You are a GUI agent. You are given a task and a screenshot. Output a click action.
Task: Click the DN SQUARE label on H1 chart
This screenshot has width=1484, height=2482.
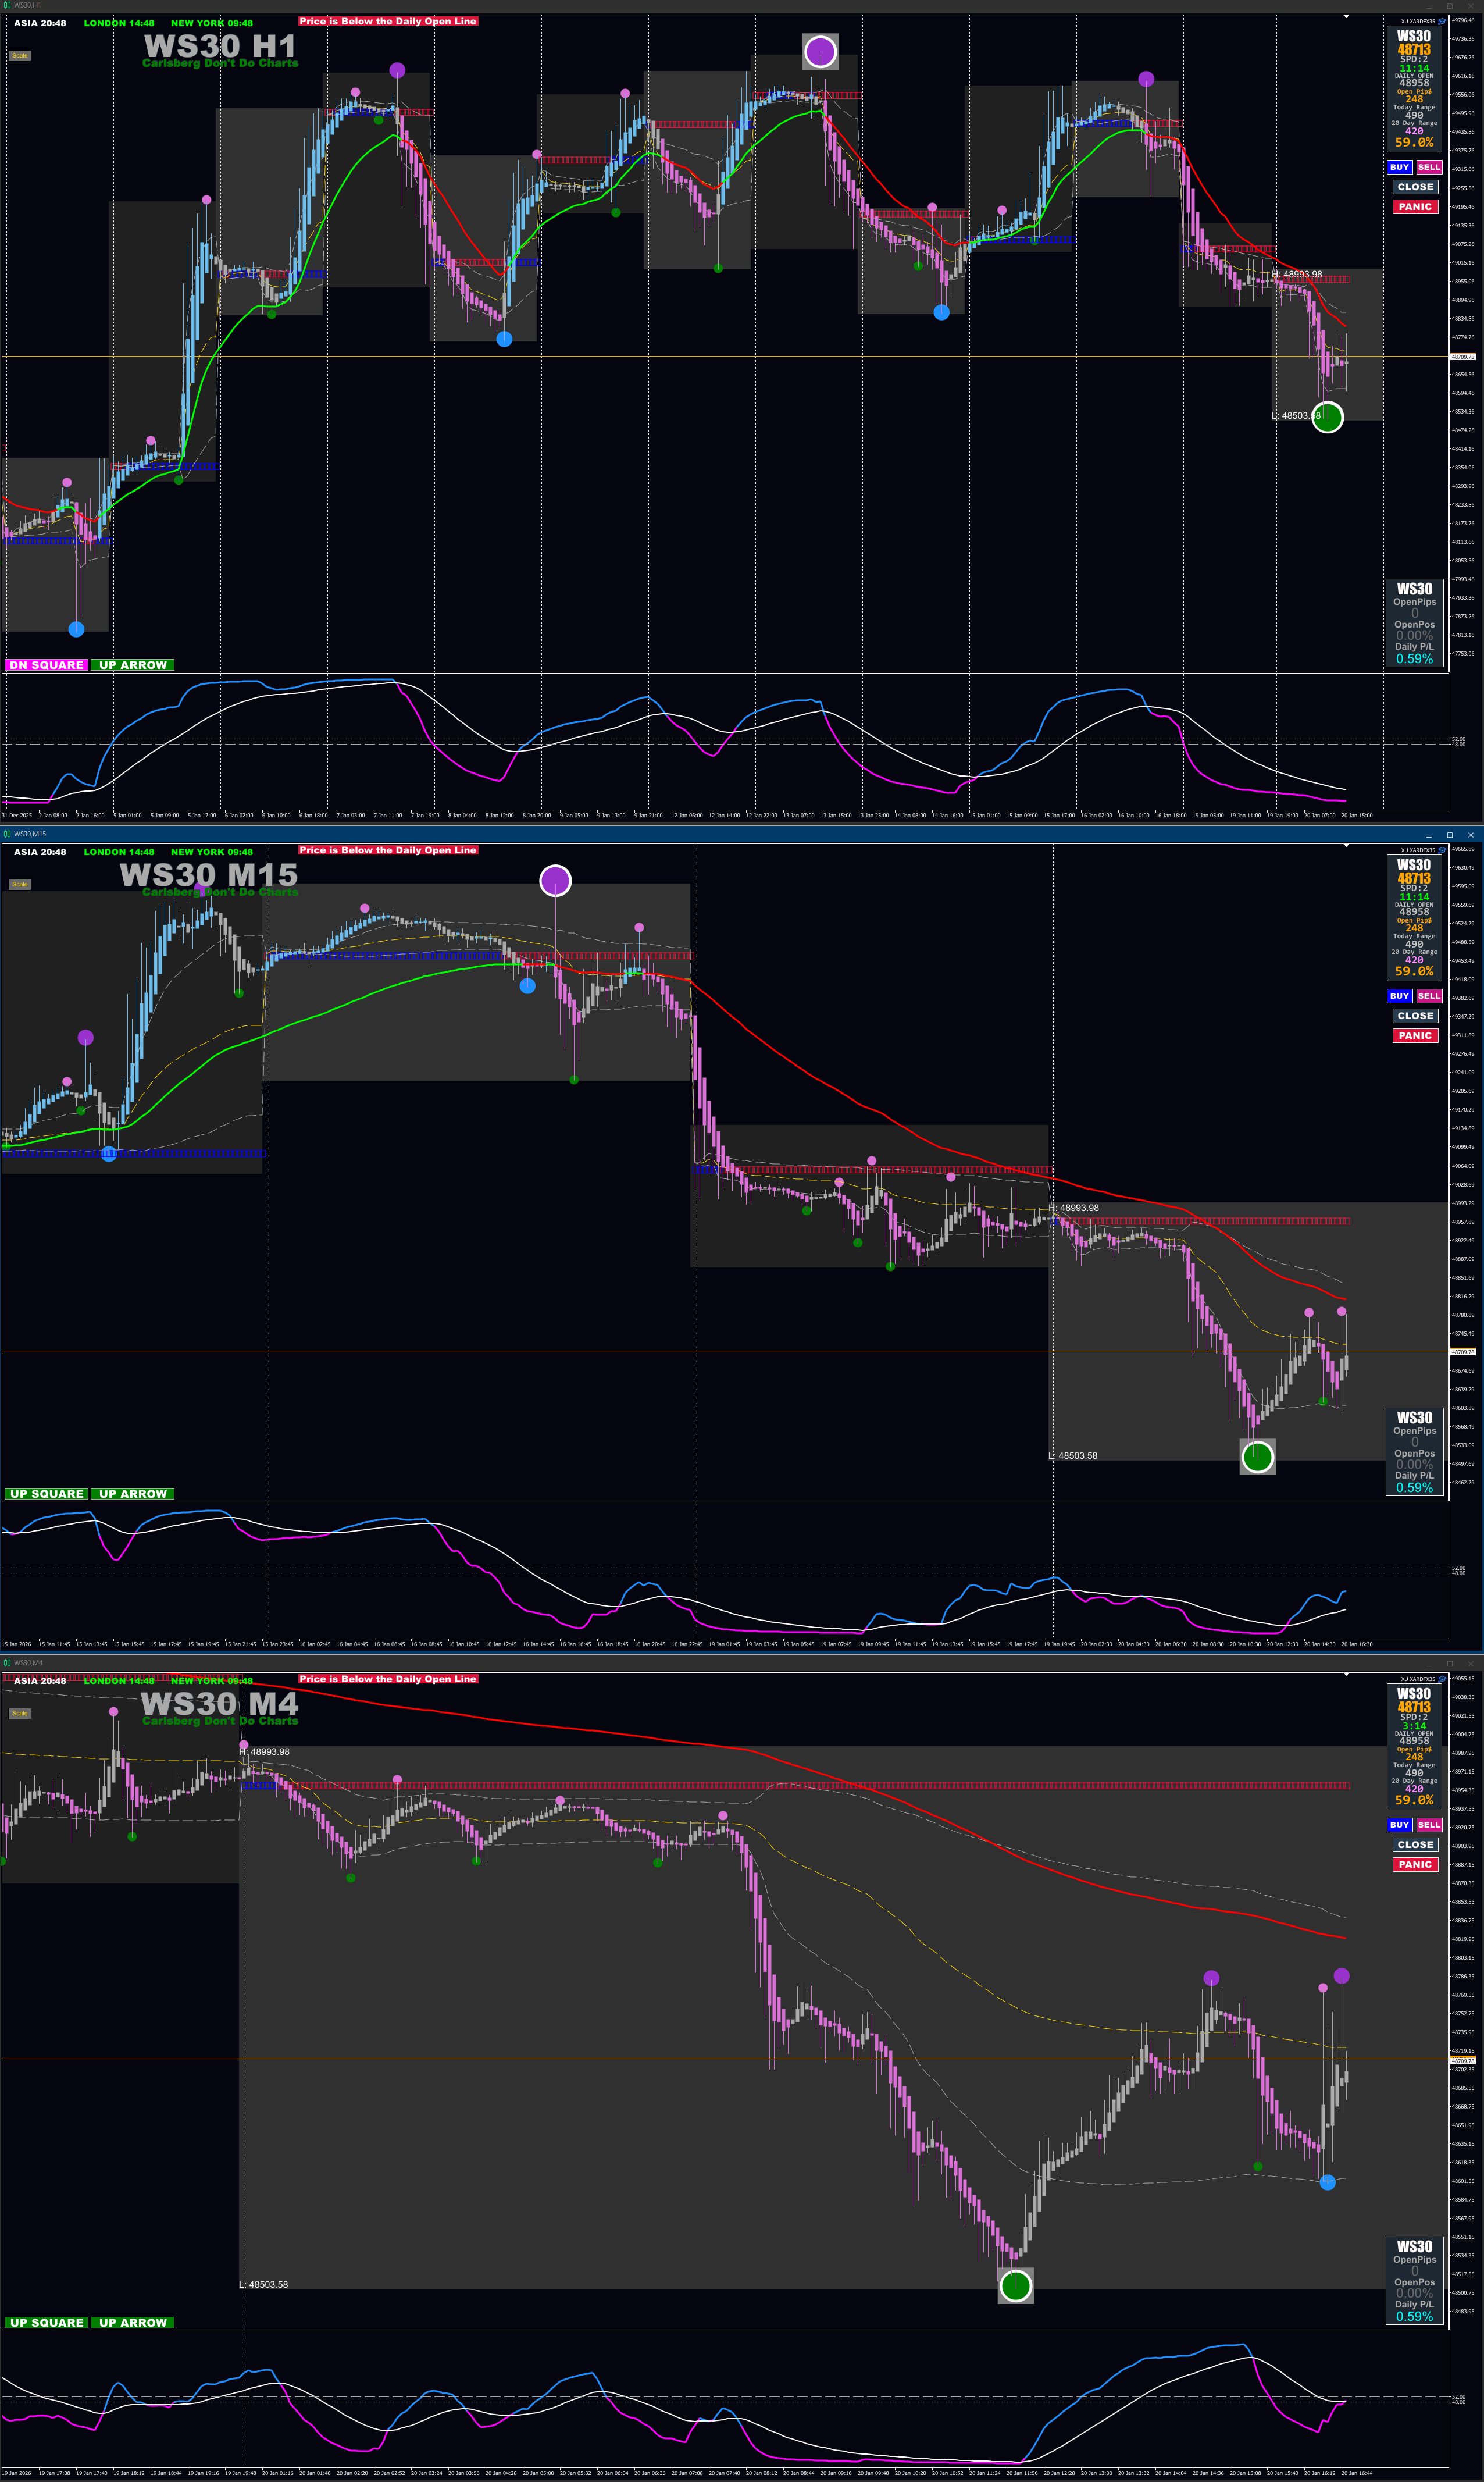tap(46, 665)
